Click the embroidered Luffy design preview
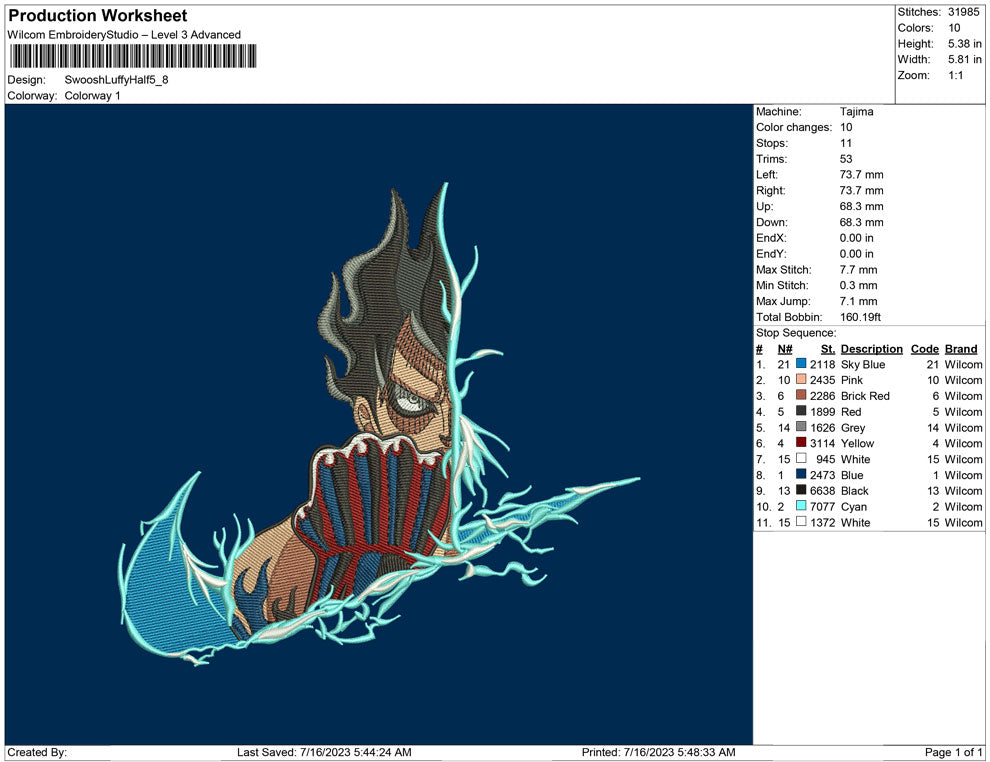 pyautogui.click(x=379, y=424)
